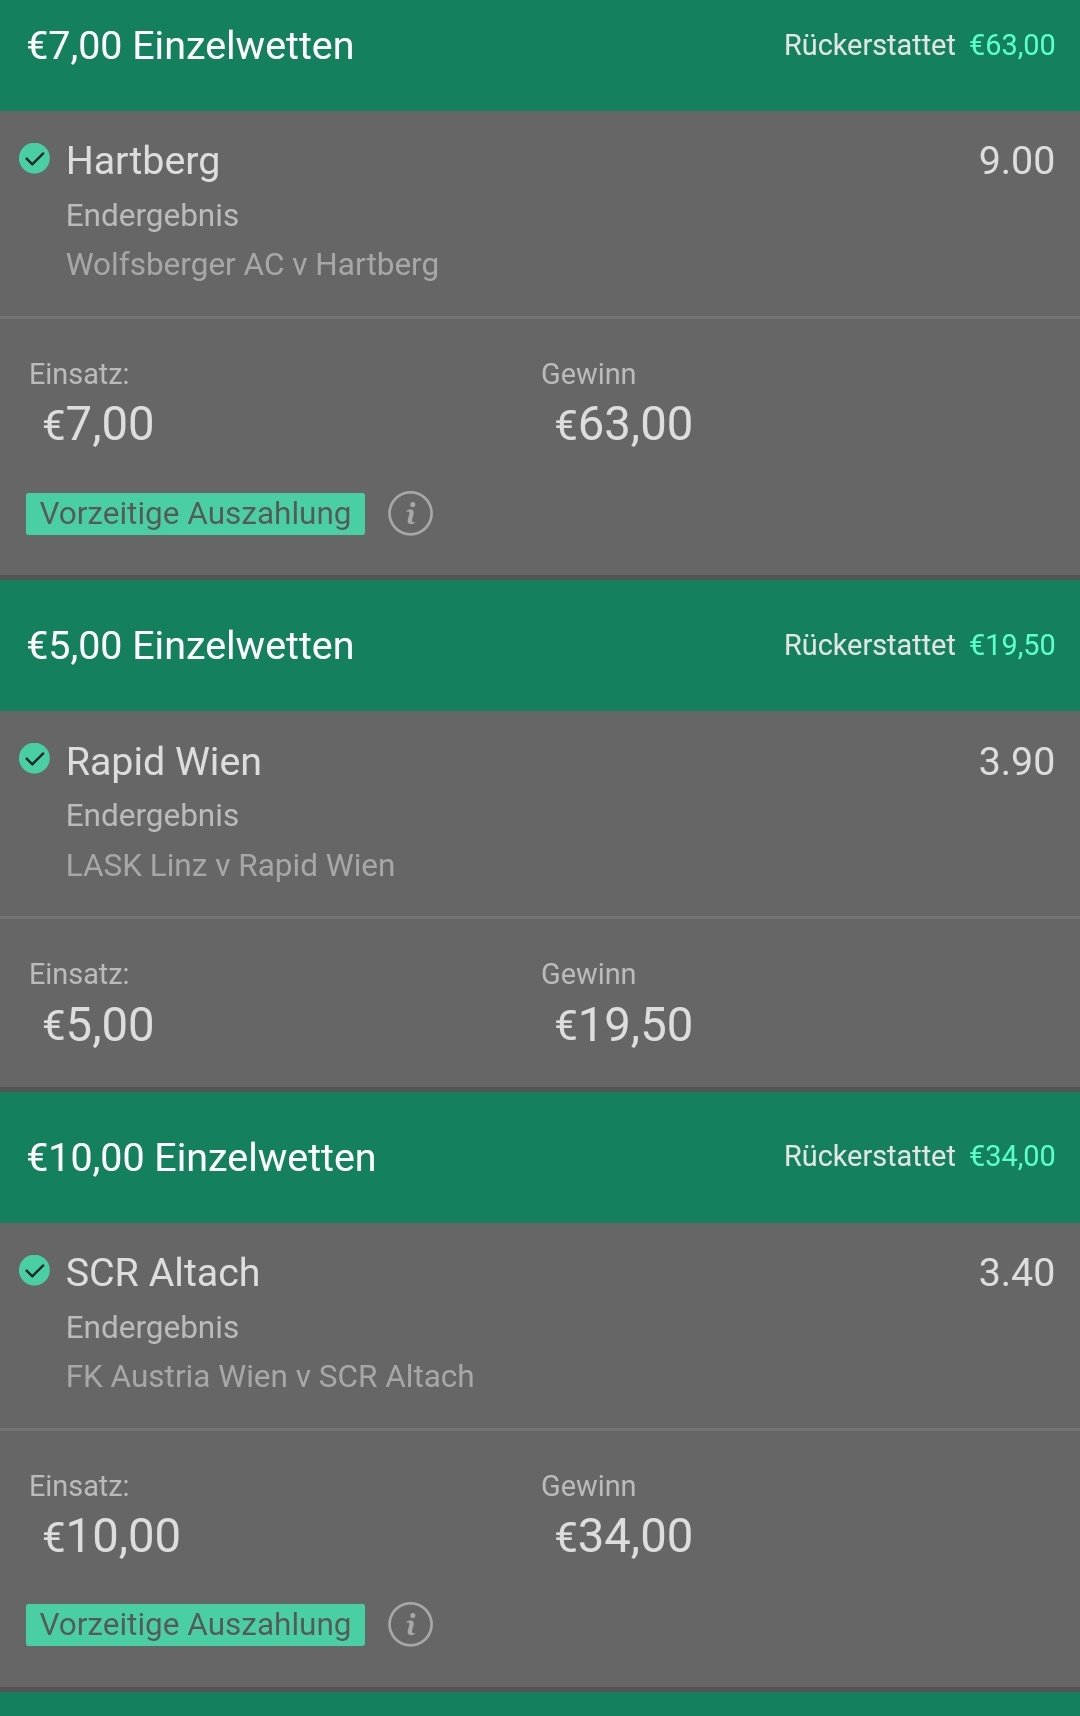Image resolution: width=1080 pixels, height=1716 pixels.
Task: Select the Rückerstattet €19,50 amount
Action: [x=1012, y=646]
